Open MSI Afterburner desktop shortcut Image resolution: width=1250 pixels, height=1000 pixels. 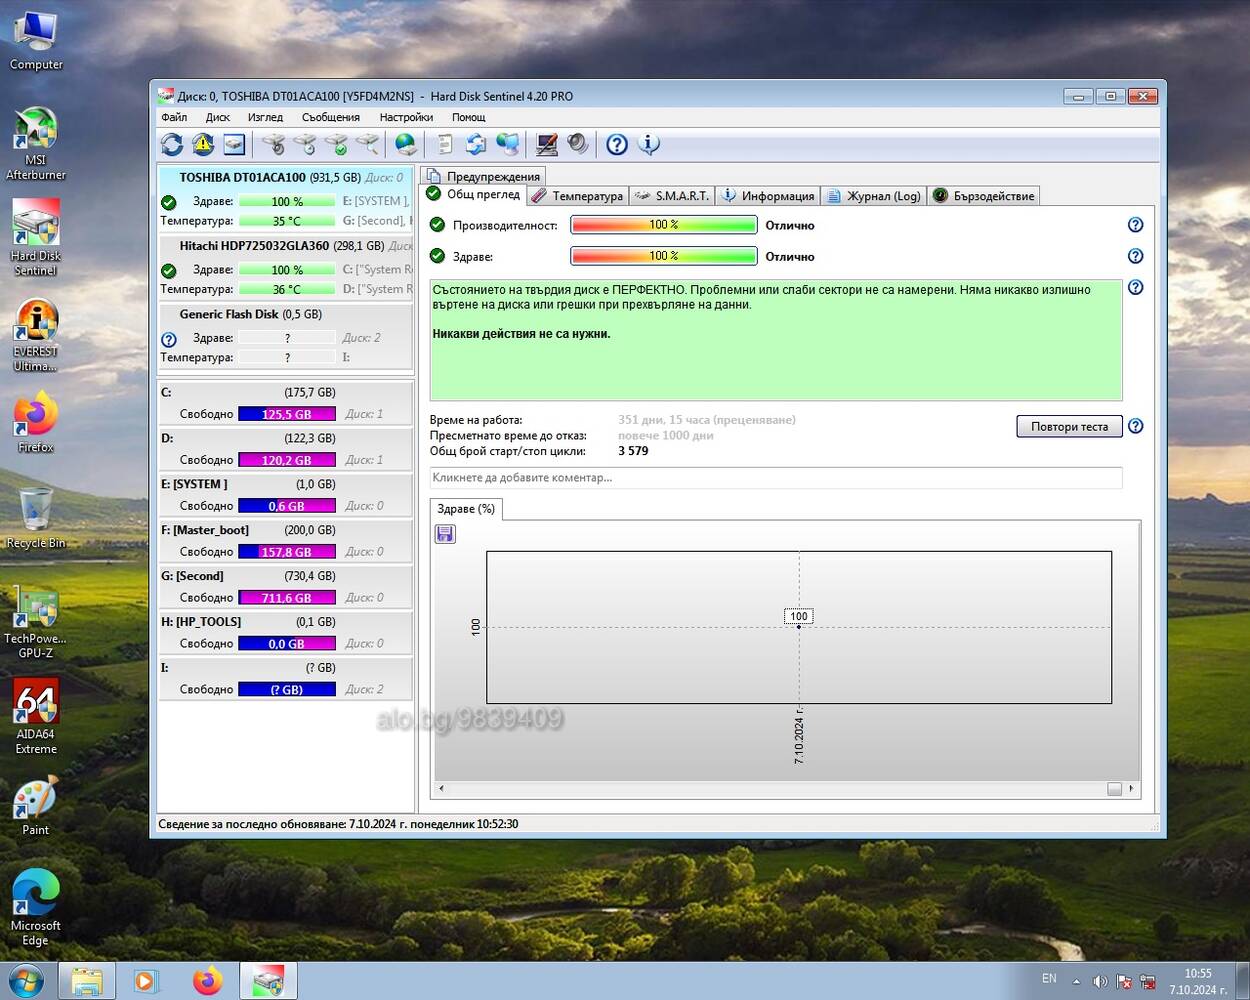(36, 143)
